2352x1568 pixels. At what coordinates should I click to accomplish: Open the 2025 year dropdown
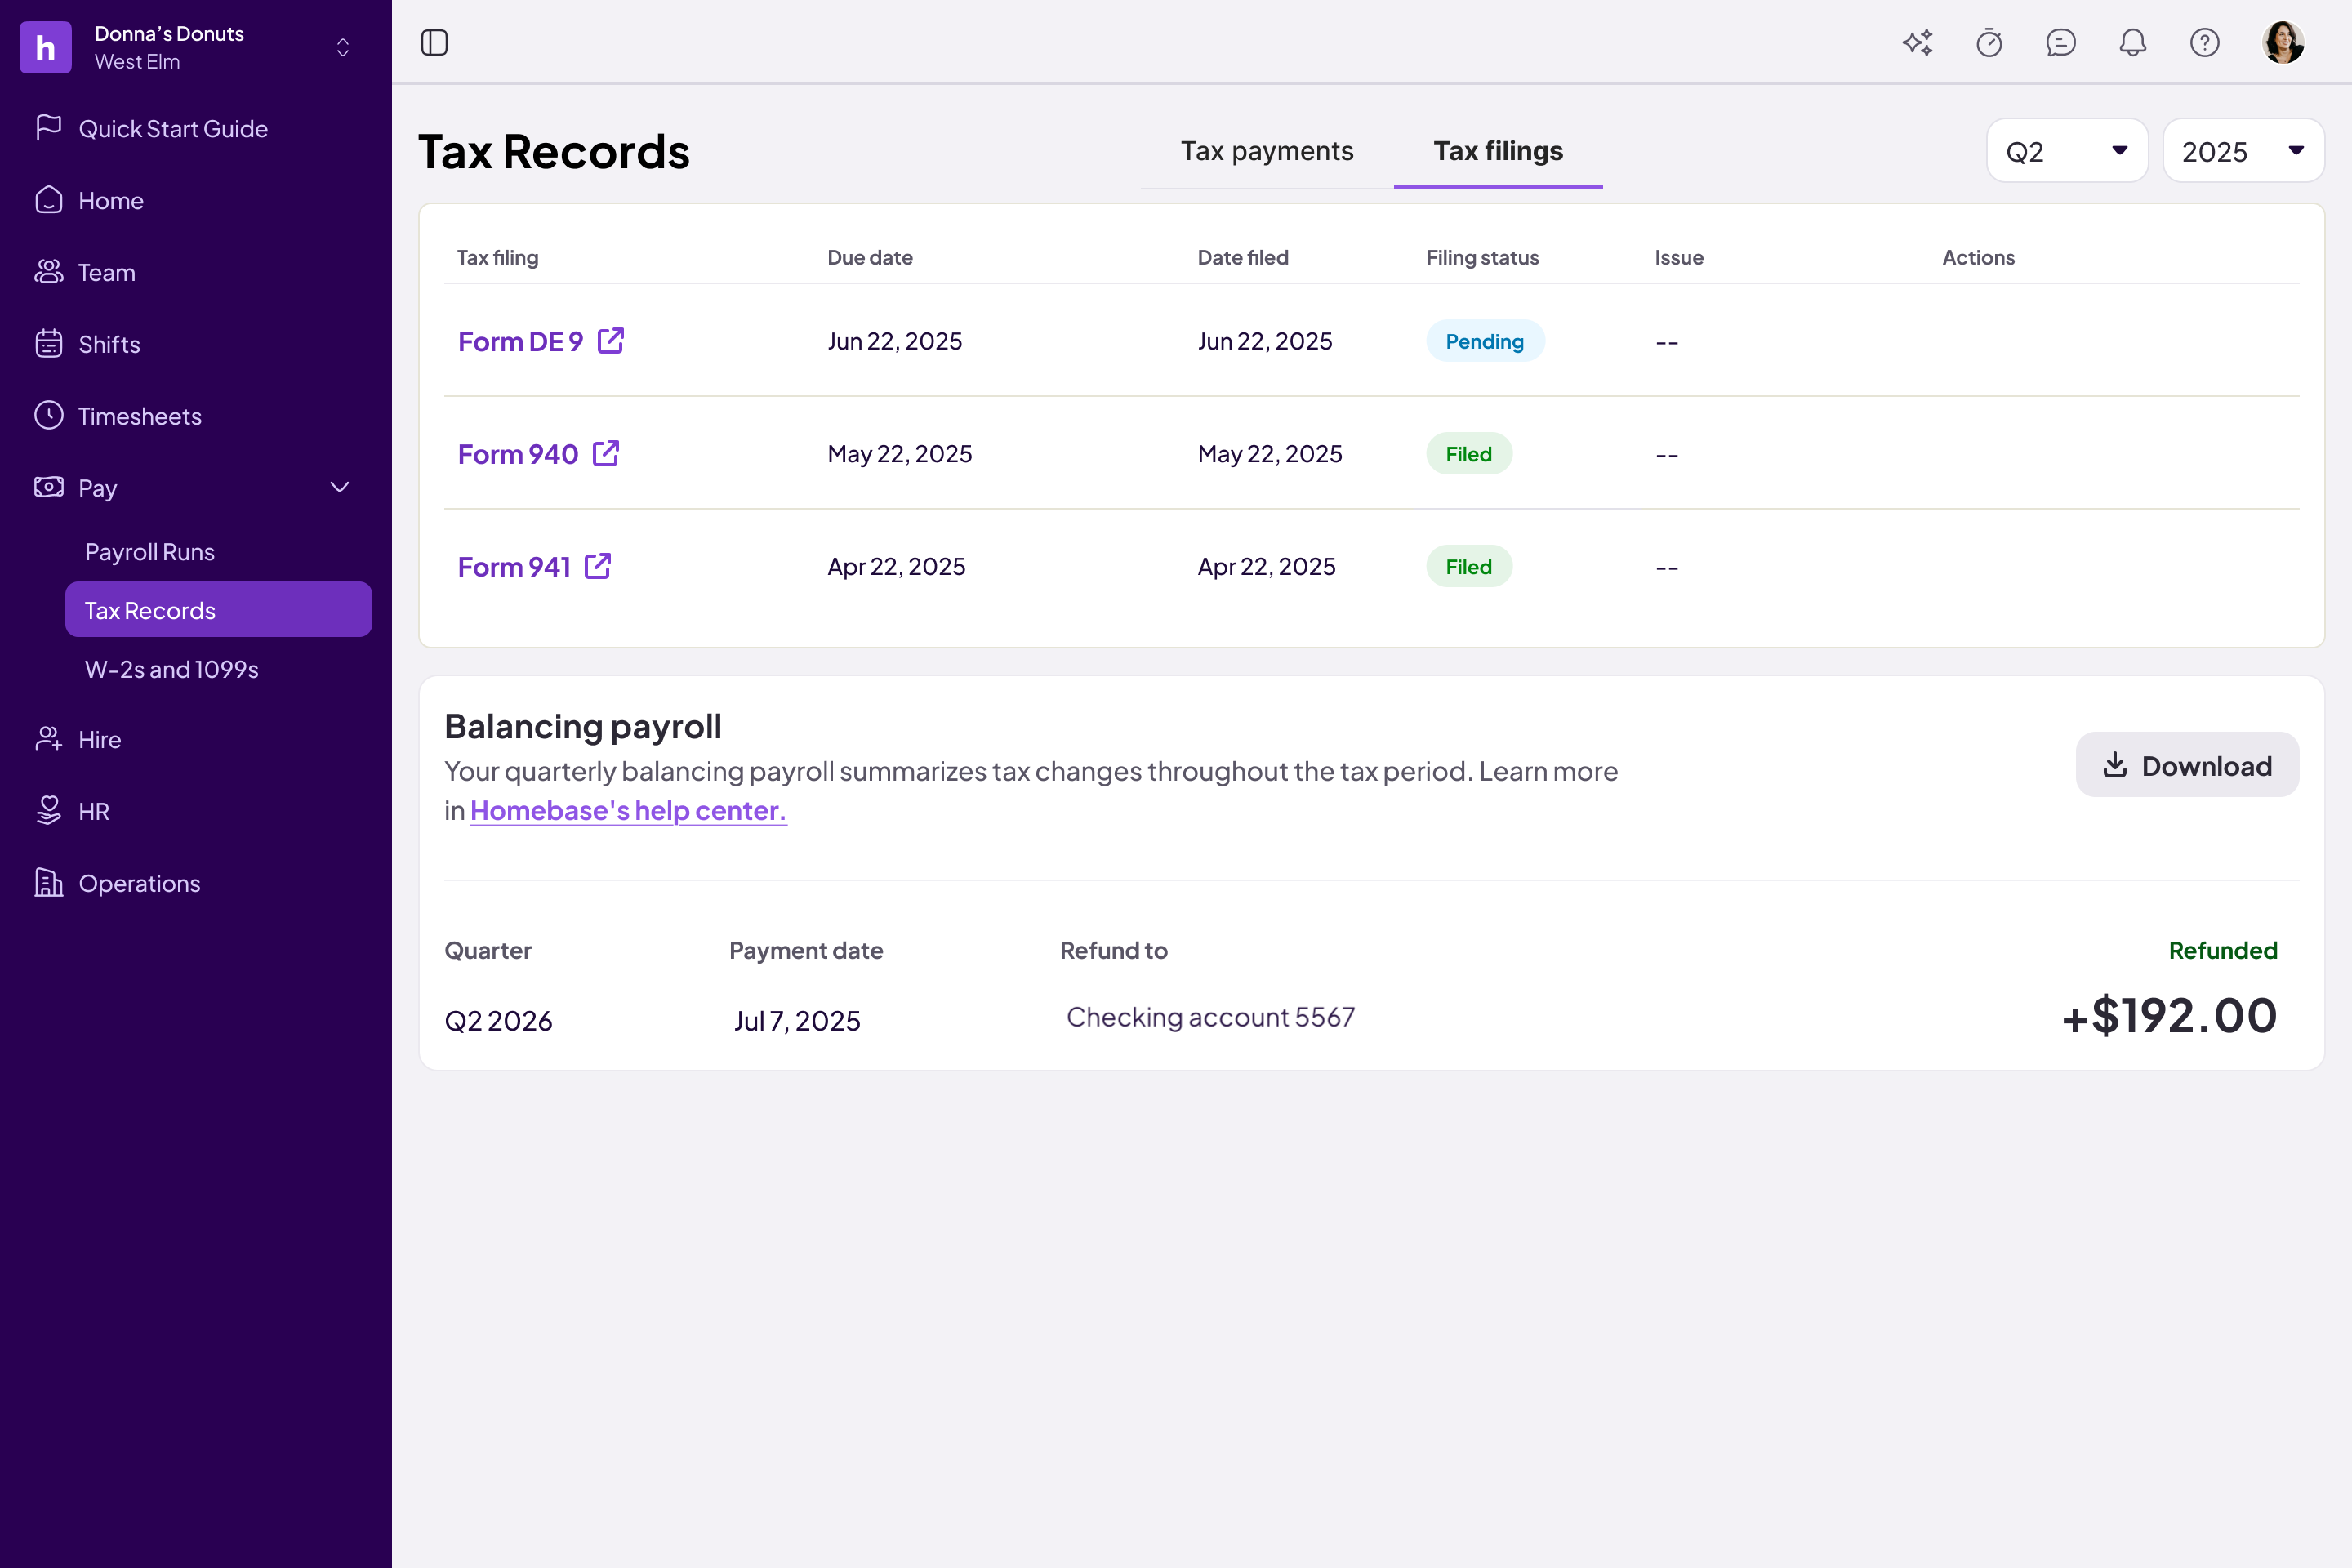point(2243,151)
